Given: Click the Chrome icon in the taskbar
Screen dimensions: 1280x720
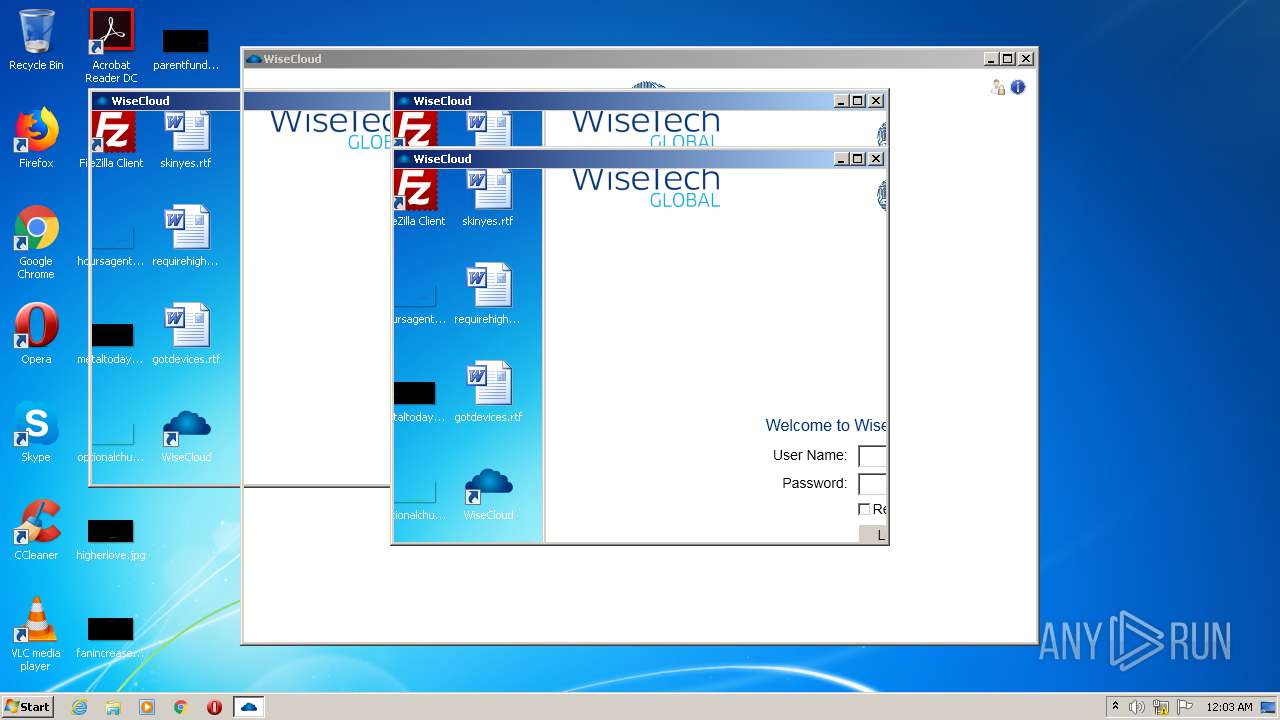Looking at the screenshot, I should [x=181, y=707].
